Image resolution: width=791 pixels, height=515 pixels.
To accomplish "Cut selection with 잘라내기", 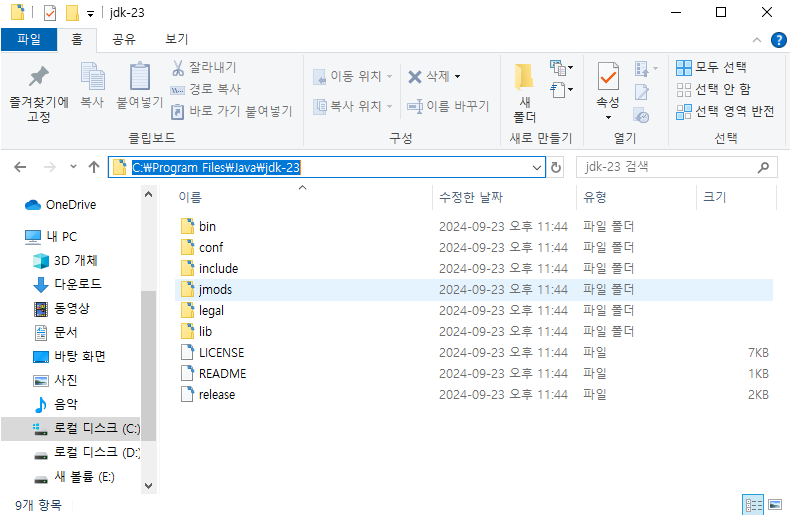I will point(204,67).
